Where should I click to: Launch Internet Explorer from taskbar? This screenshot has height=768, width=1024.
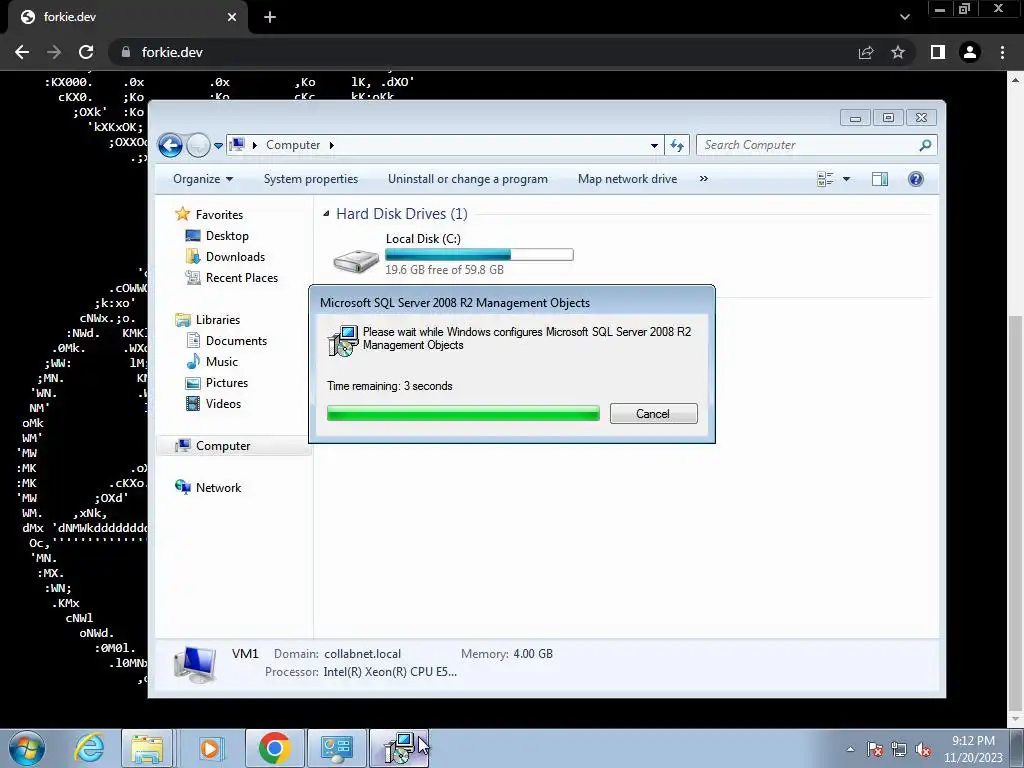pos(89,748)
